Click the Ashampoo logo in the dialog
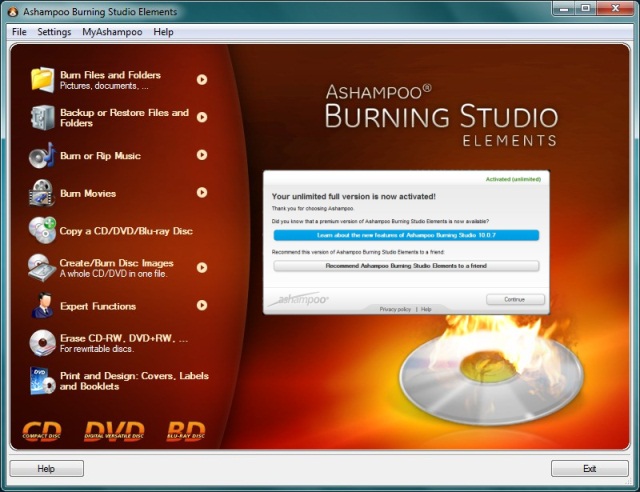 [x=300, y=299]
